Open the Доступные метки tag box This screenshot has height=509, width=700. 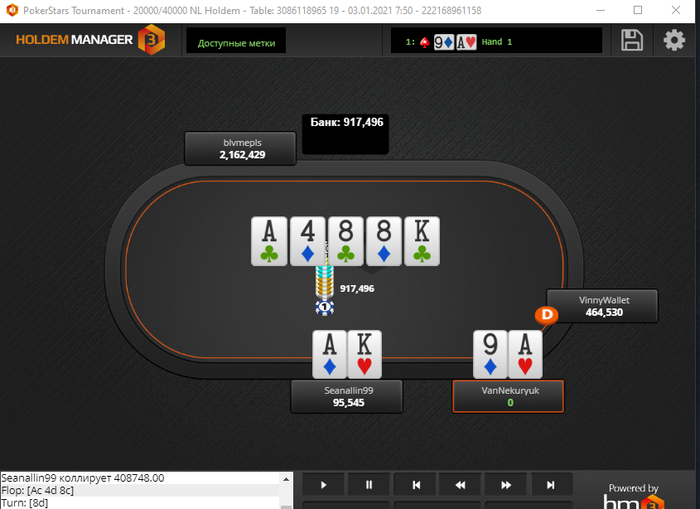(x=236, y=41)
